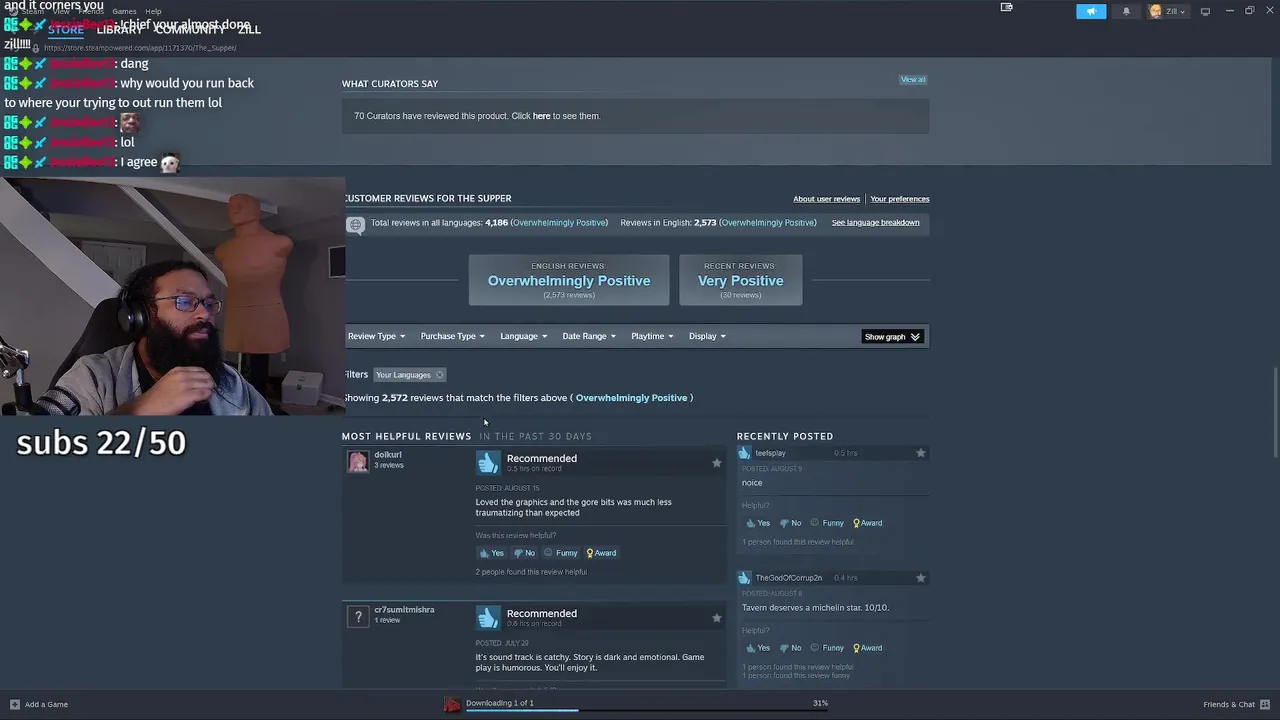Click the curators View all button
The width and height of the screenshot is (1280, 720).
[x=913, y=79]
